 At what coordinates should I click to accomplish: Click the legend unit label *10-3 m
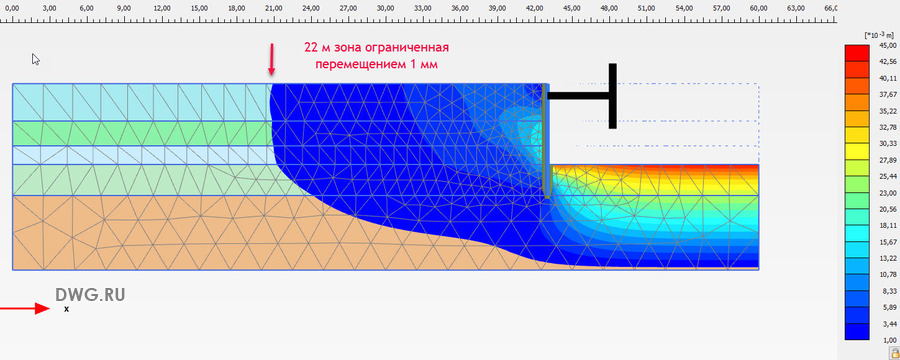(x=878, y=36)
